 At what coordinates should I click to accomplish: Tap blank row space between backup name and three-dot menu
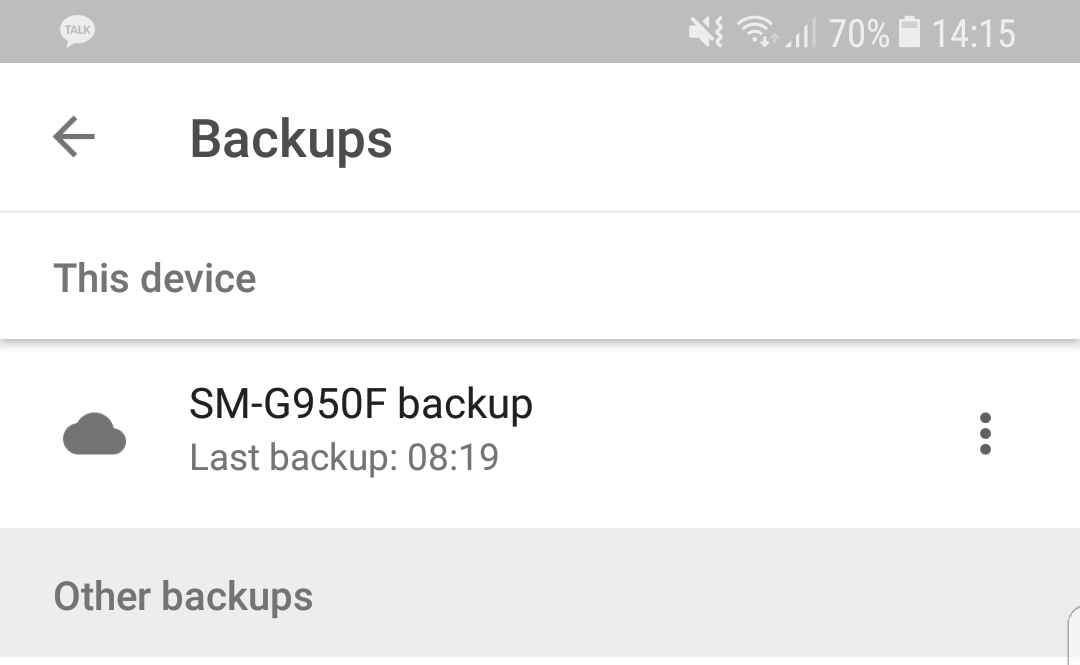pos(750,433)
